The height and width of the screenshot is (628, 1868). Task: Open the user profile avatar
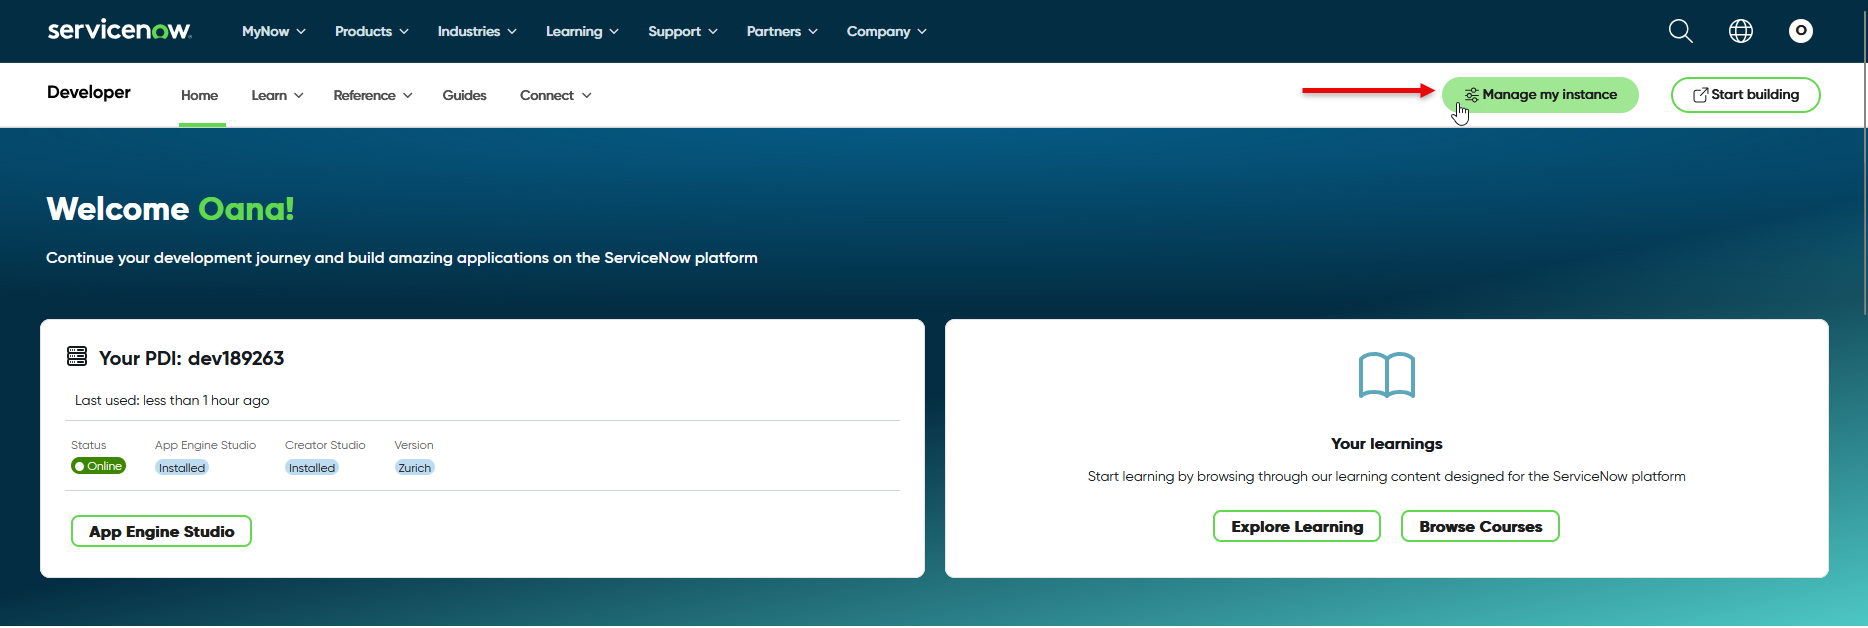(1800, 31)
